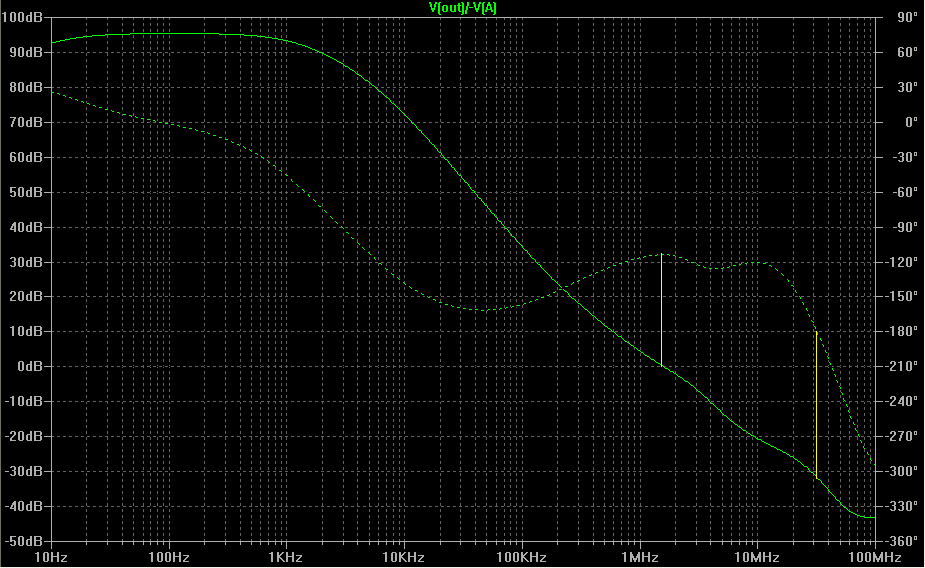Click the -60° phase axis label

point(903,192)
